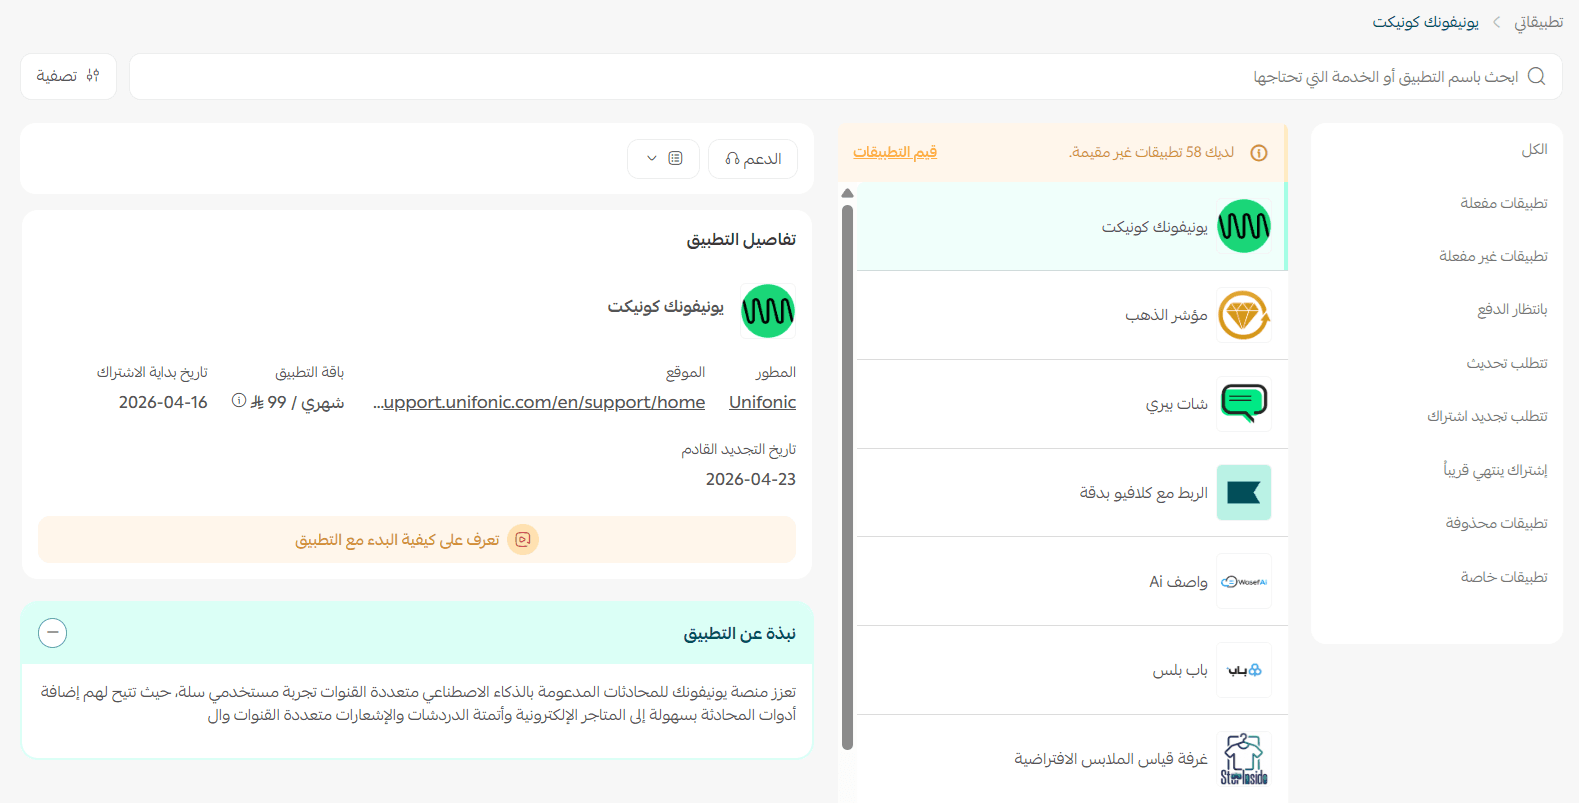Select تطبيقات غير مفعلة filter
Image resolution: width=1579 pixels, height=803 pixels.
[x=1493, y=256]
